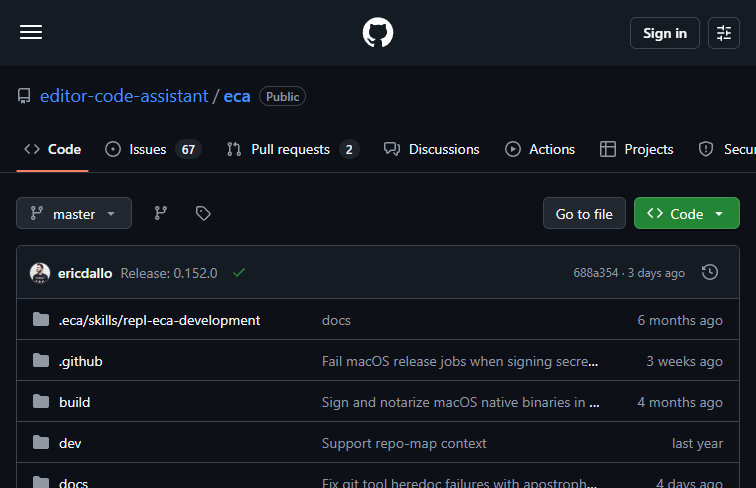Open the build folder
This screenshot has height=488, width=756.
pyautogui.click(x=74, y=402)
